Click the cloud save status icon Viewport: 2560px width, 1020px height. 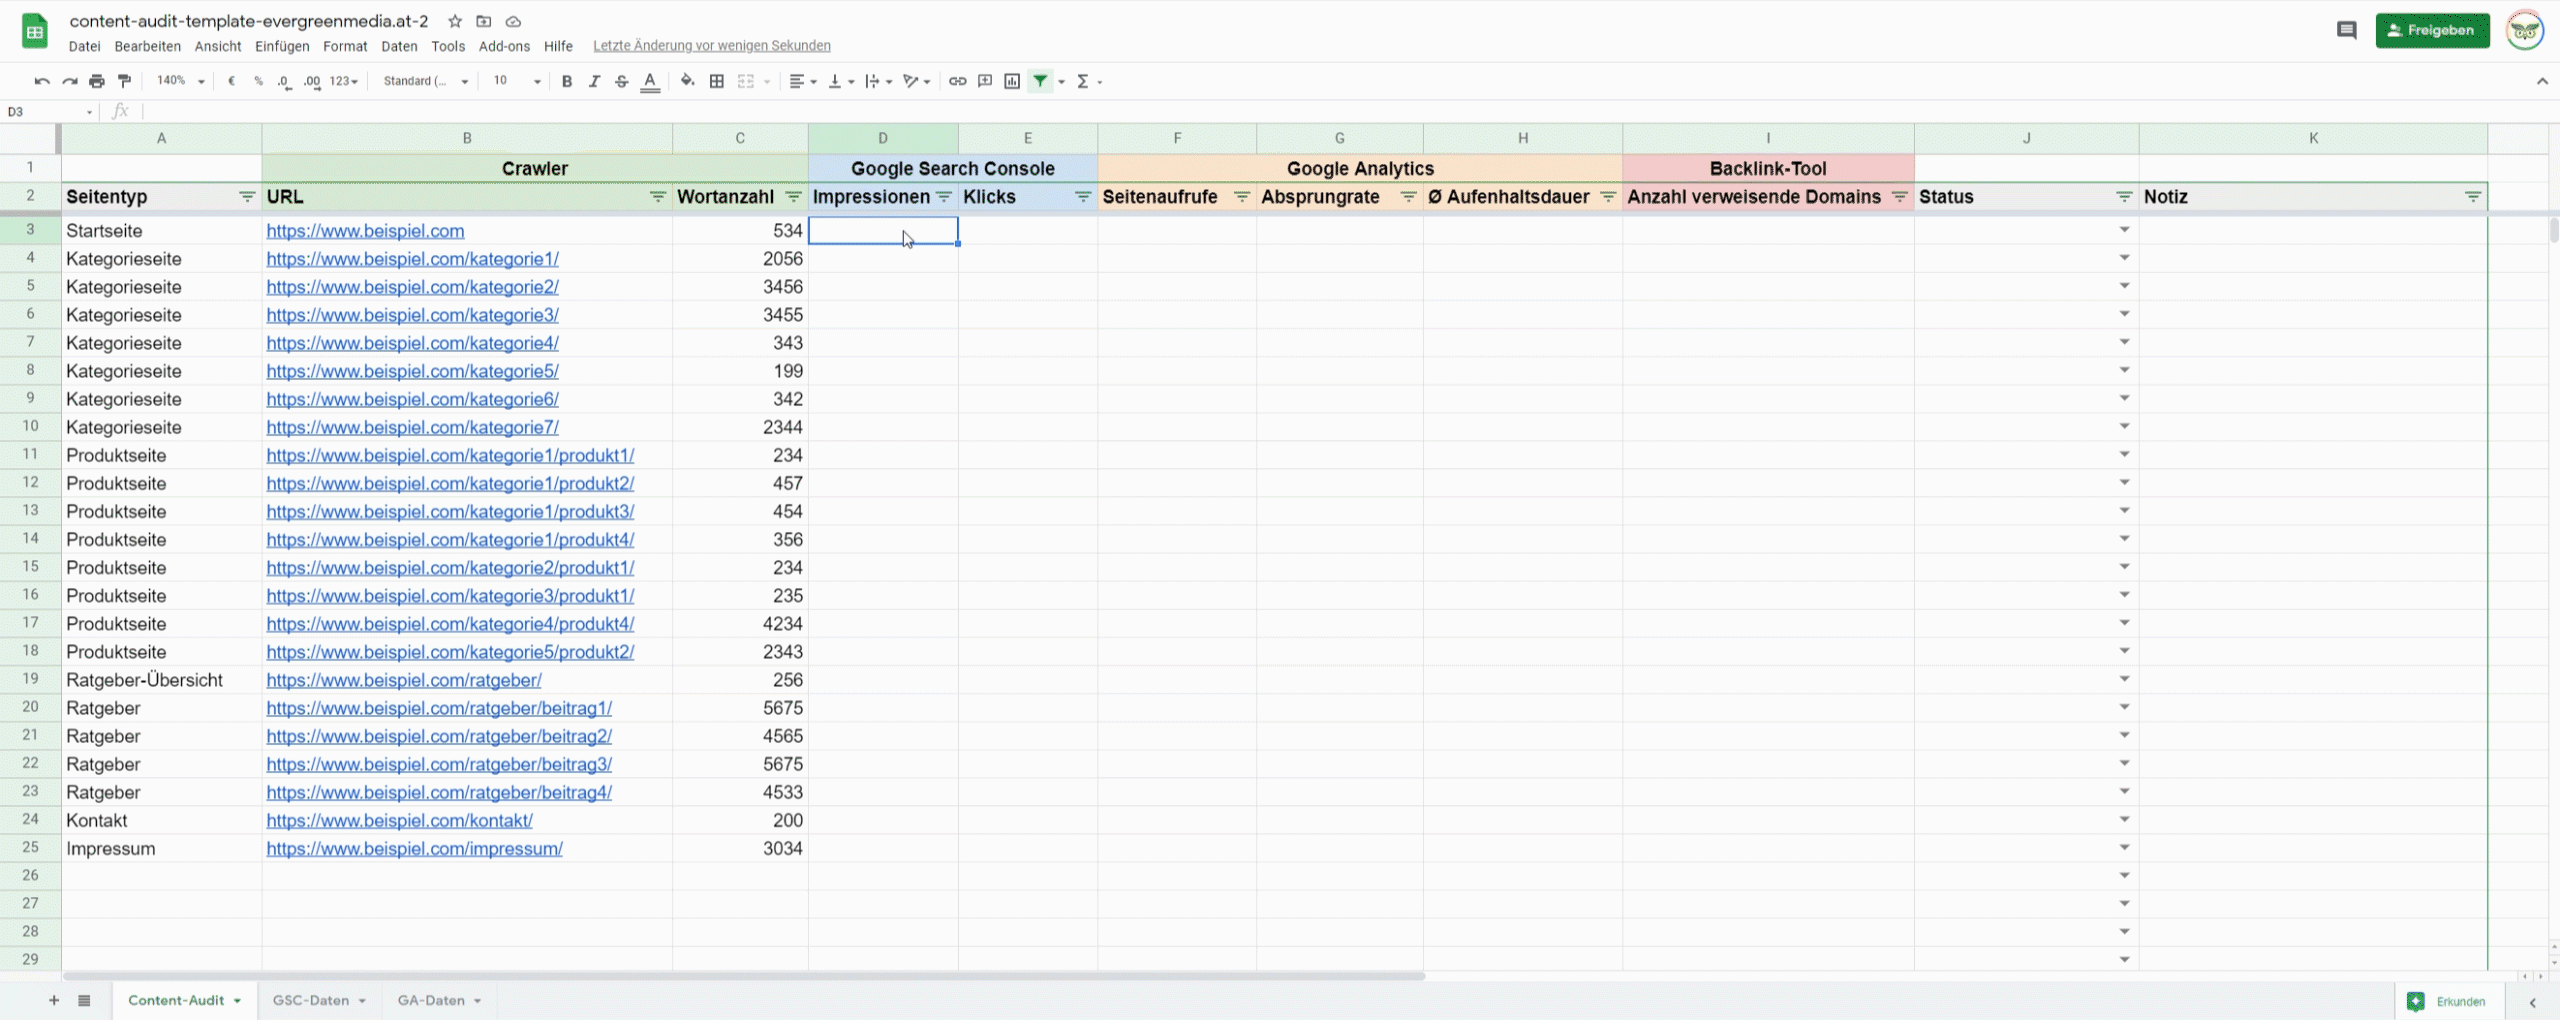point(513,21)
